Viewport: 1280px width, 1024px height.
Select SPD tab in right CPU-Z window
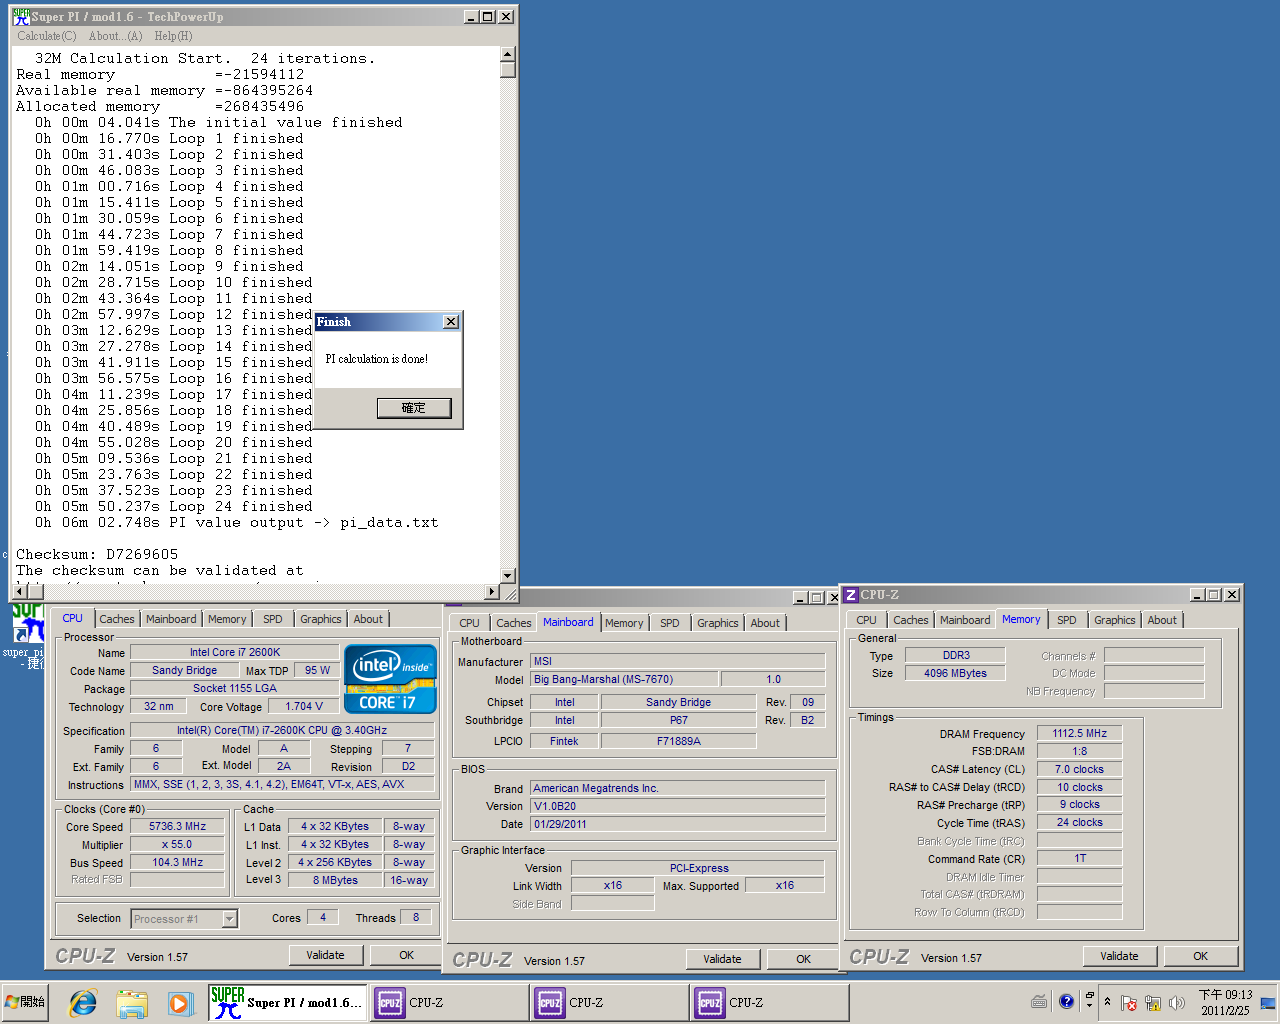pyautogui.click(x=1067, y=620)
